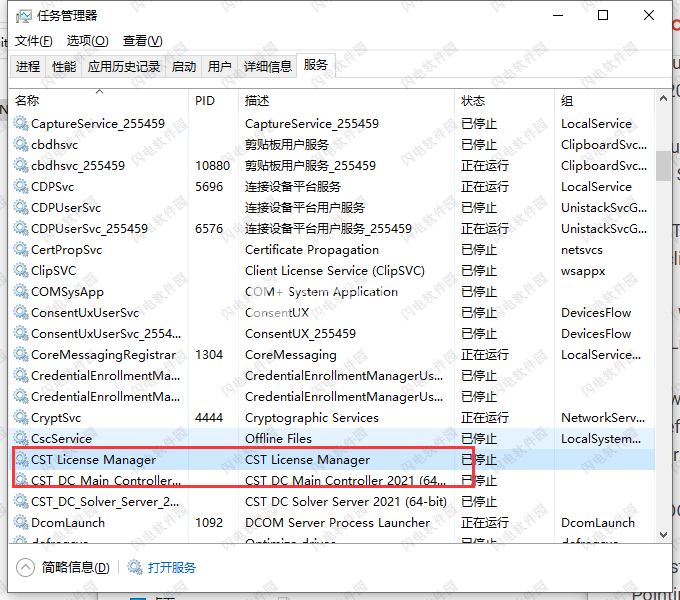
Task: Select the cbdhsvc service row name
Action: 55,144
